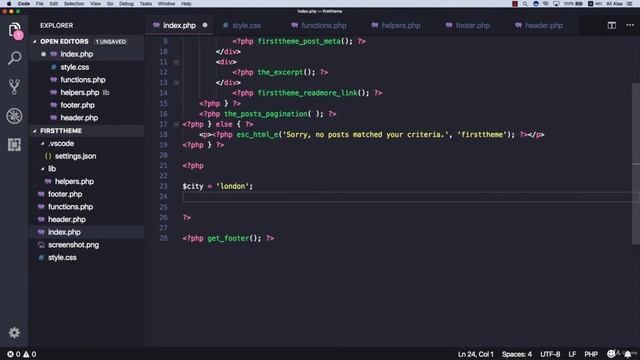Change line ending via LF status item
The height and width of the screenshot is (360, 640).
(x=572, y=354)
